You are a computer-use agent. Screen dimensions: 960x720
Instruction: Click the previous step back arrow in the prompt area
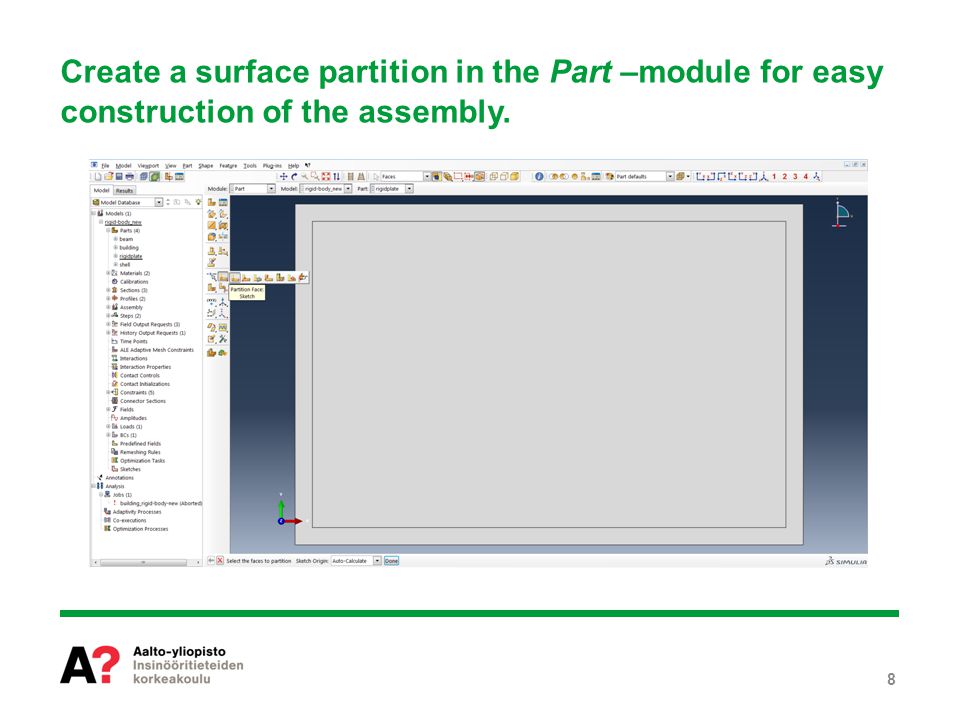211,561
